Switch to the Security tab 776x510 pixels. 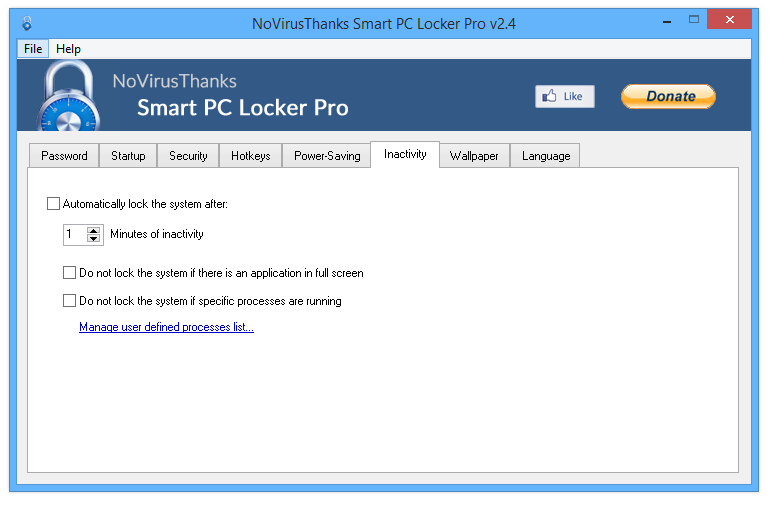tap(188, 156)
